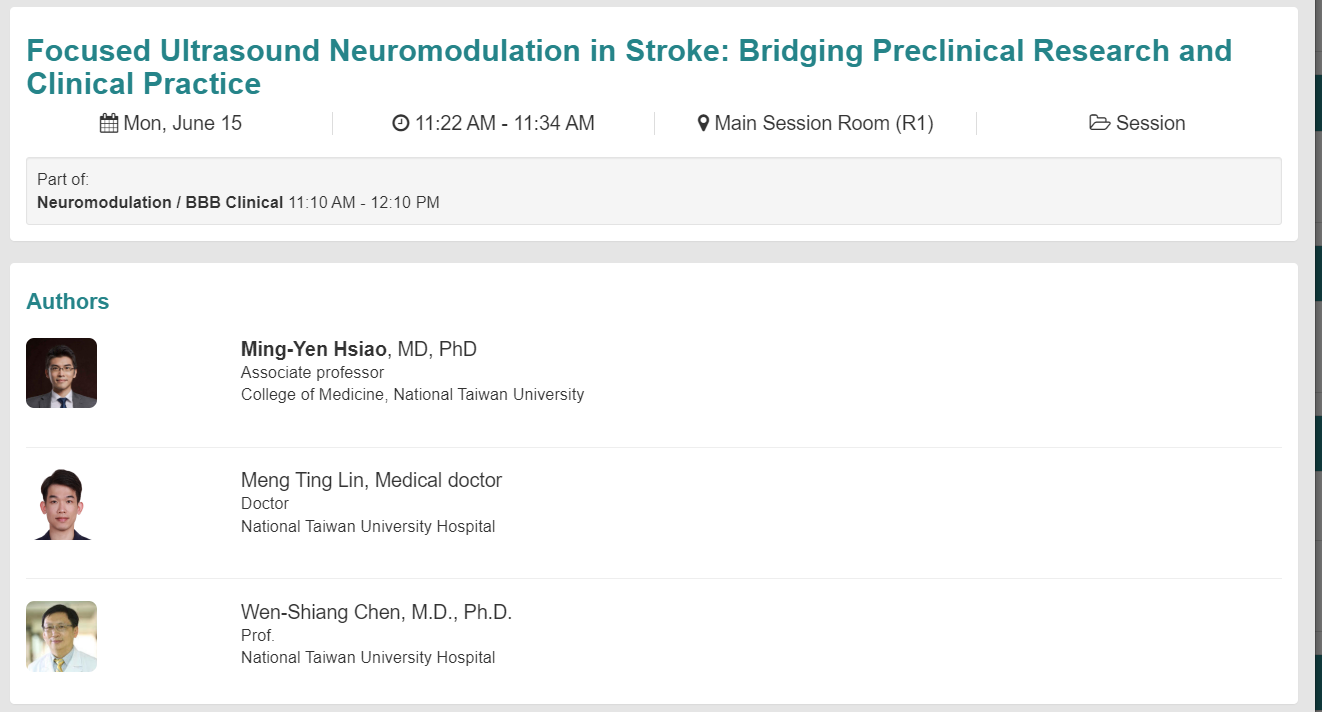
Task: Select author name Ming-Yen Hsiao
Action: point(314,349)
